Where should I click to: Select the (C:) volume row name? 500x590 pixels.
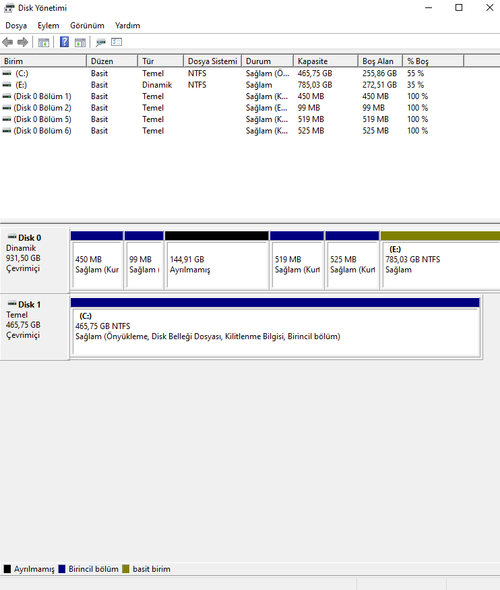click(22, 73)
